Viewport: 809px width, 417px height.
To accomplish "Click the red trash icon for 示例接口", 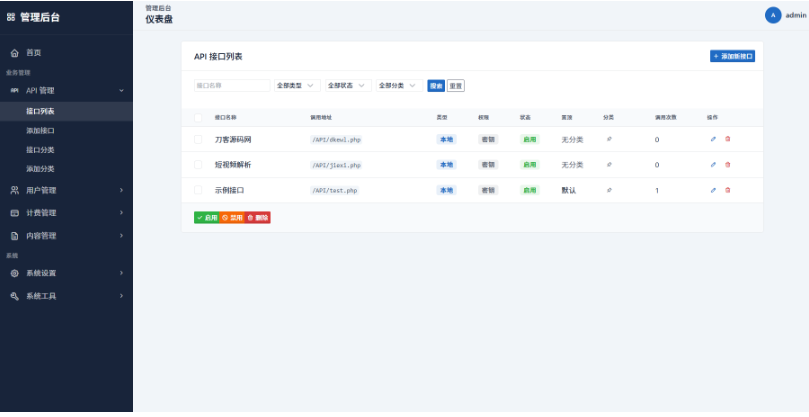I will click(727, 190).
